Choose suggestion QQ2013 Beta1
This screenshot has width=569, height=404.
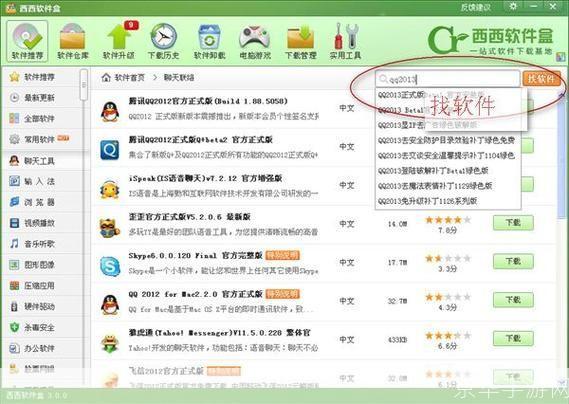(401, 110)
